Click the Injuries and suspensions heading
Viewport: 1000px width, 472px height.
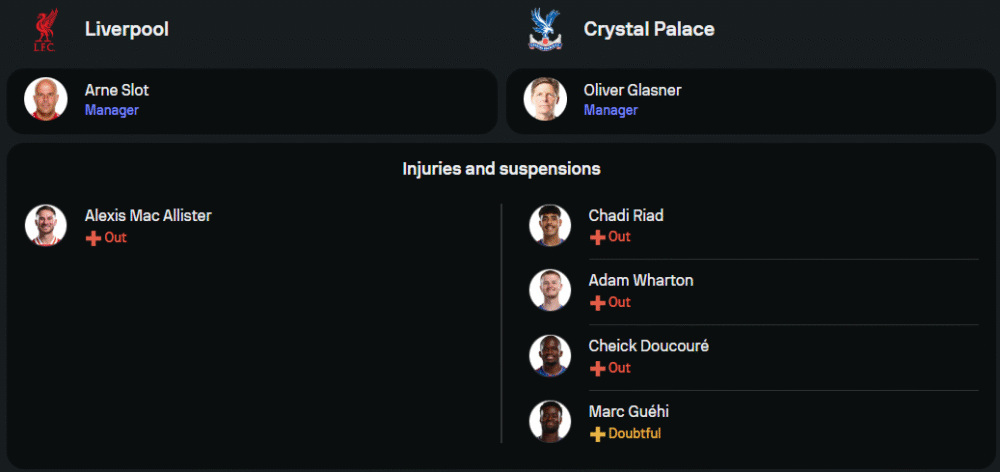pos(501,169)
